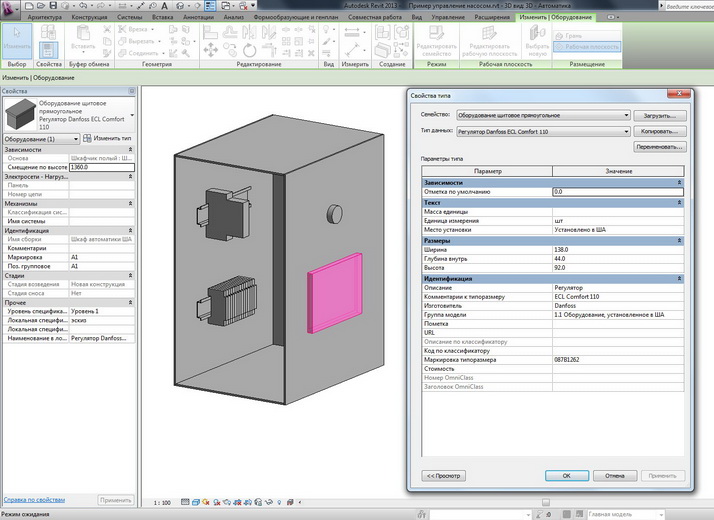Viewport: 714px width, 520px height.
Task: Toggle Sun Path icon in view control bar
Action: (x=206, y=502)
